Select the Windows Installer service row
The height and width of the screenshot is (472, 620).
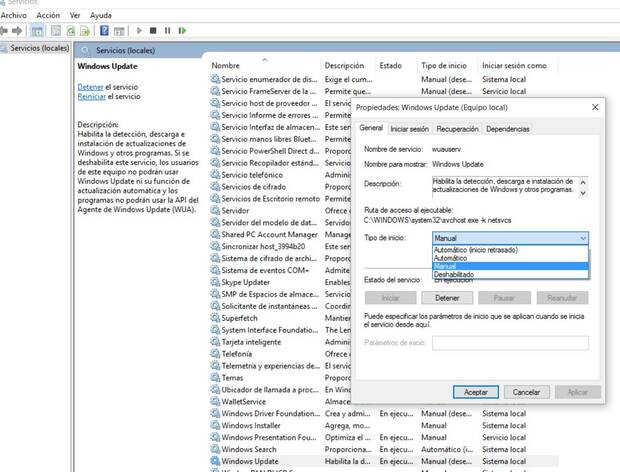[384, 426]
